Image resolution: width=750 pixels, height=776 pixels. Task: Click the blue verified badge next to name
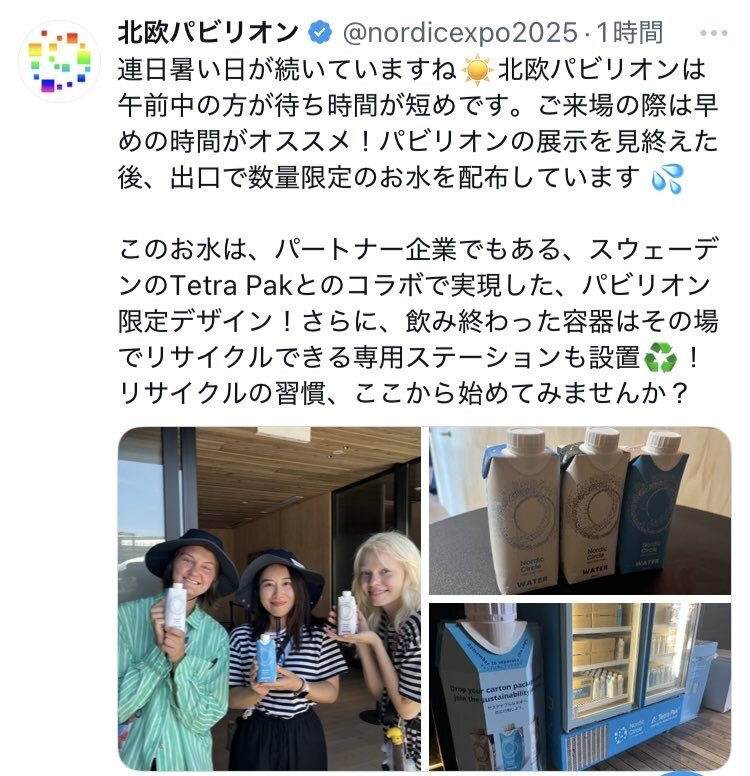point(320,33)
